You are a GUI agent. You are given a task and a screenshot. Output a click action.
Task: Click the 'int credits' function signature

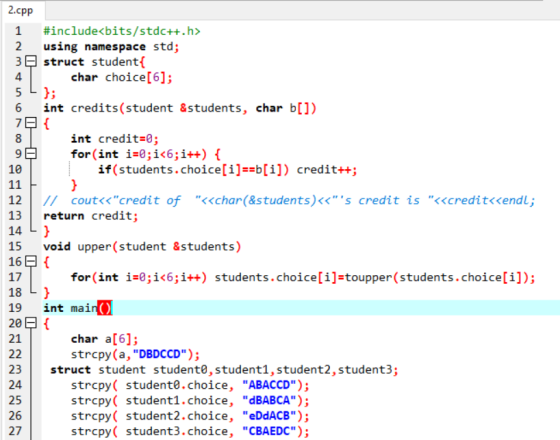point(180,108)
